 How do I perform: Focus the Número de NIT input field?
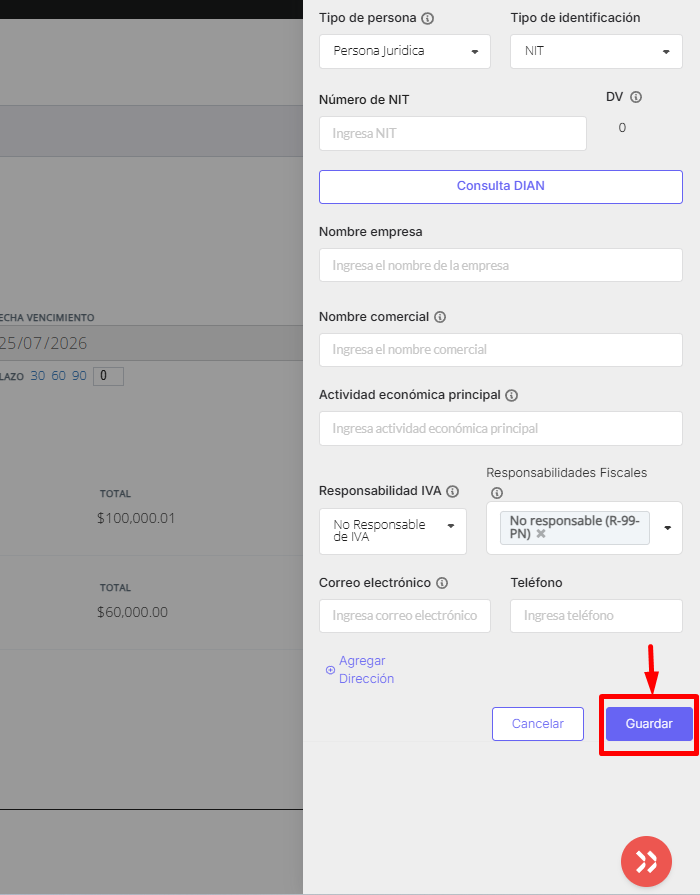[x=452, y=134]
